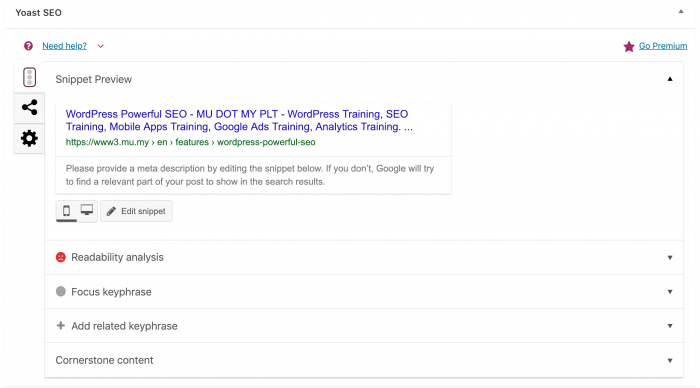Open the Add related keyphrase section
The width and height of the screenshot is (700, 388).
click(364, 326)
